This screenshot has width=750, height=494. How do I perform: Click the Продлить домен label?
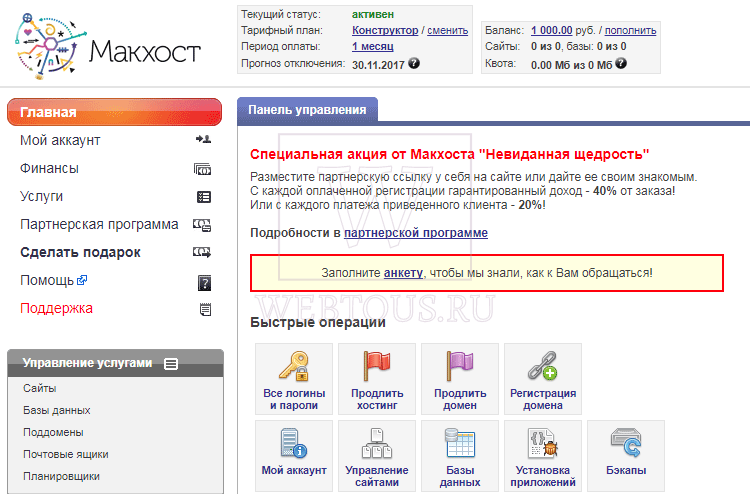tap(460, 399)
